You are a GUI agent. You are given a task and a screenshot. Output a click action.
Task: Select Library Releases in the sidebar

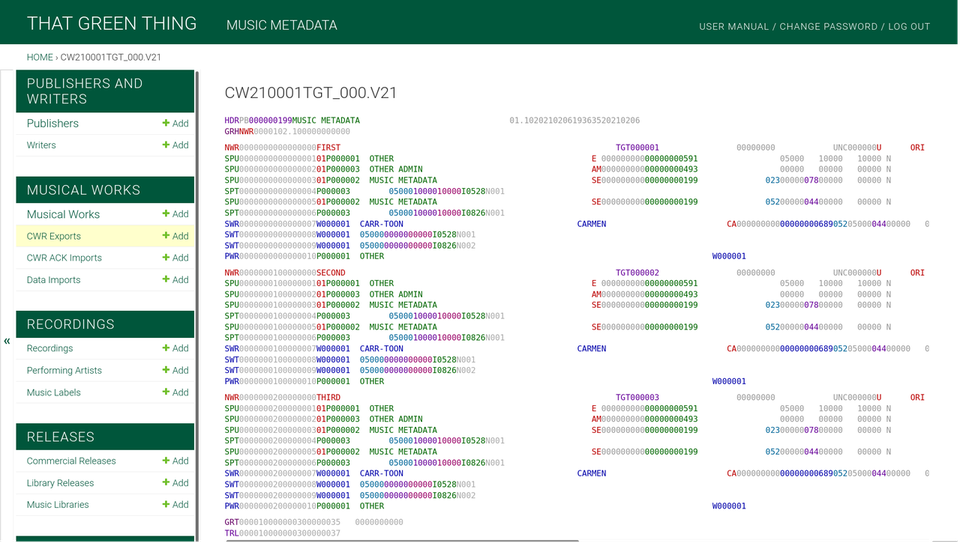pos(60,483)
